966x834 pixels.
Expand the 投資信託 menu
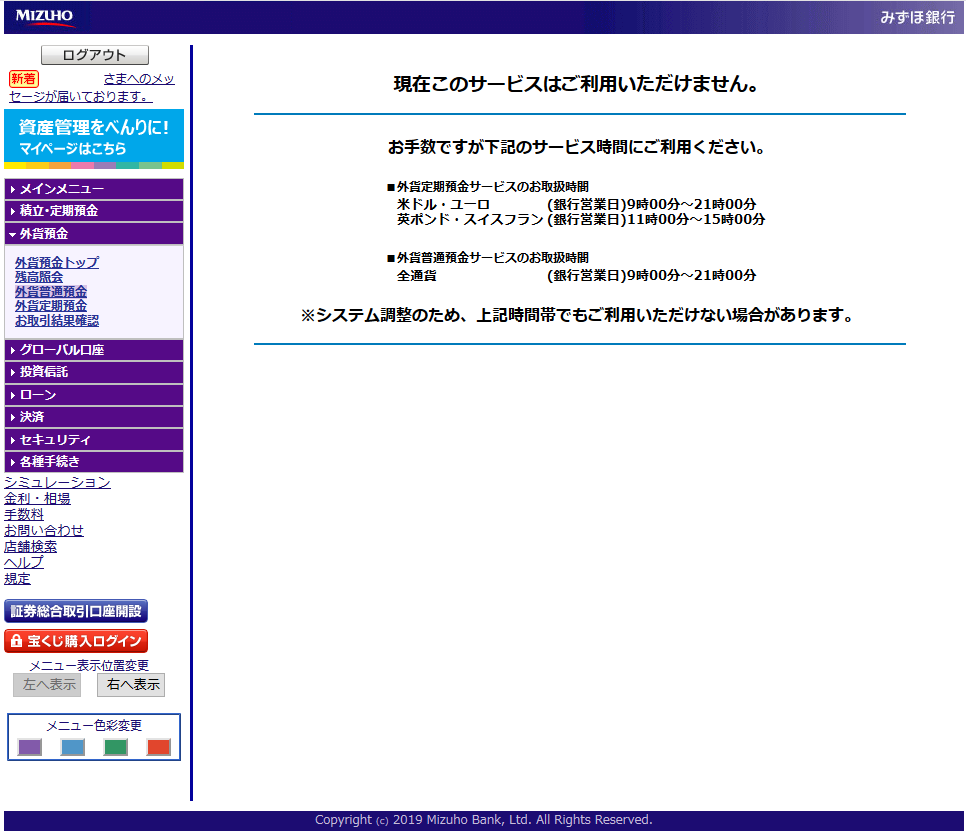click(x=94, y=372)
